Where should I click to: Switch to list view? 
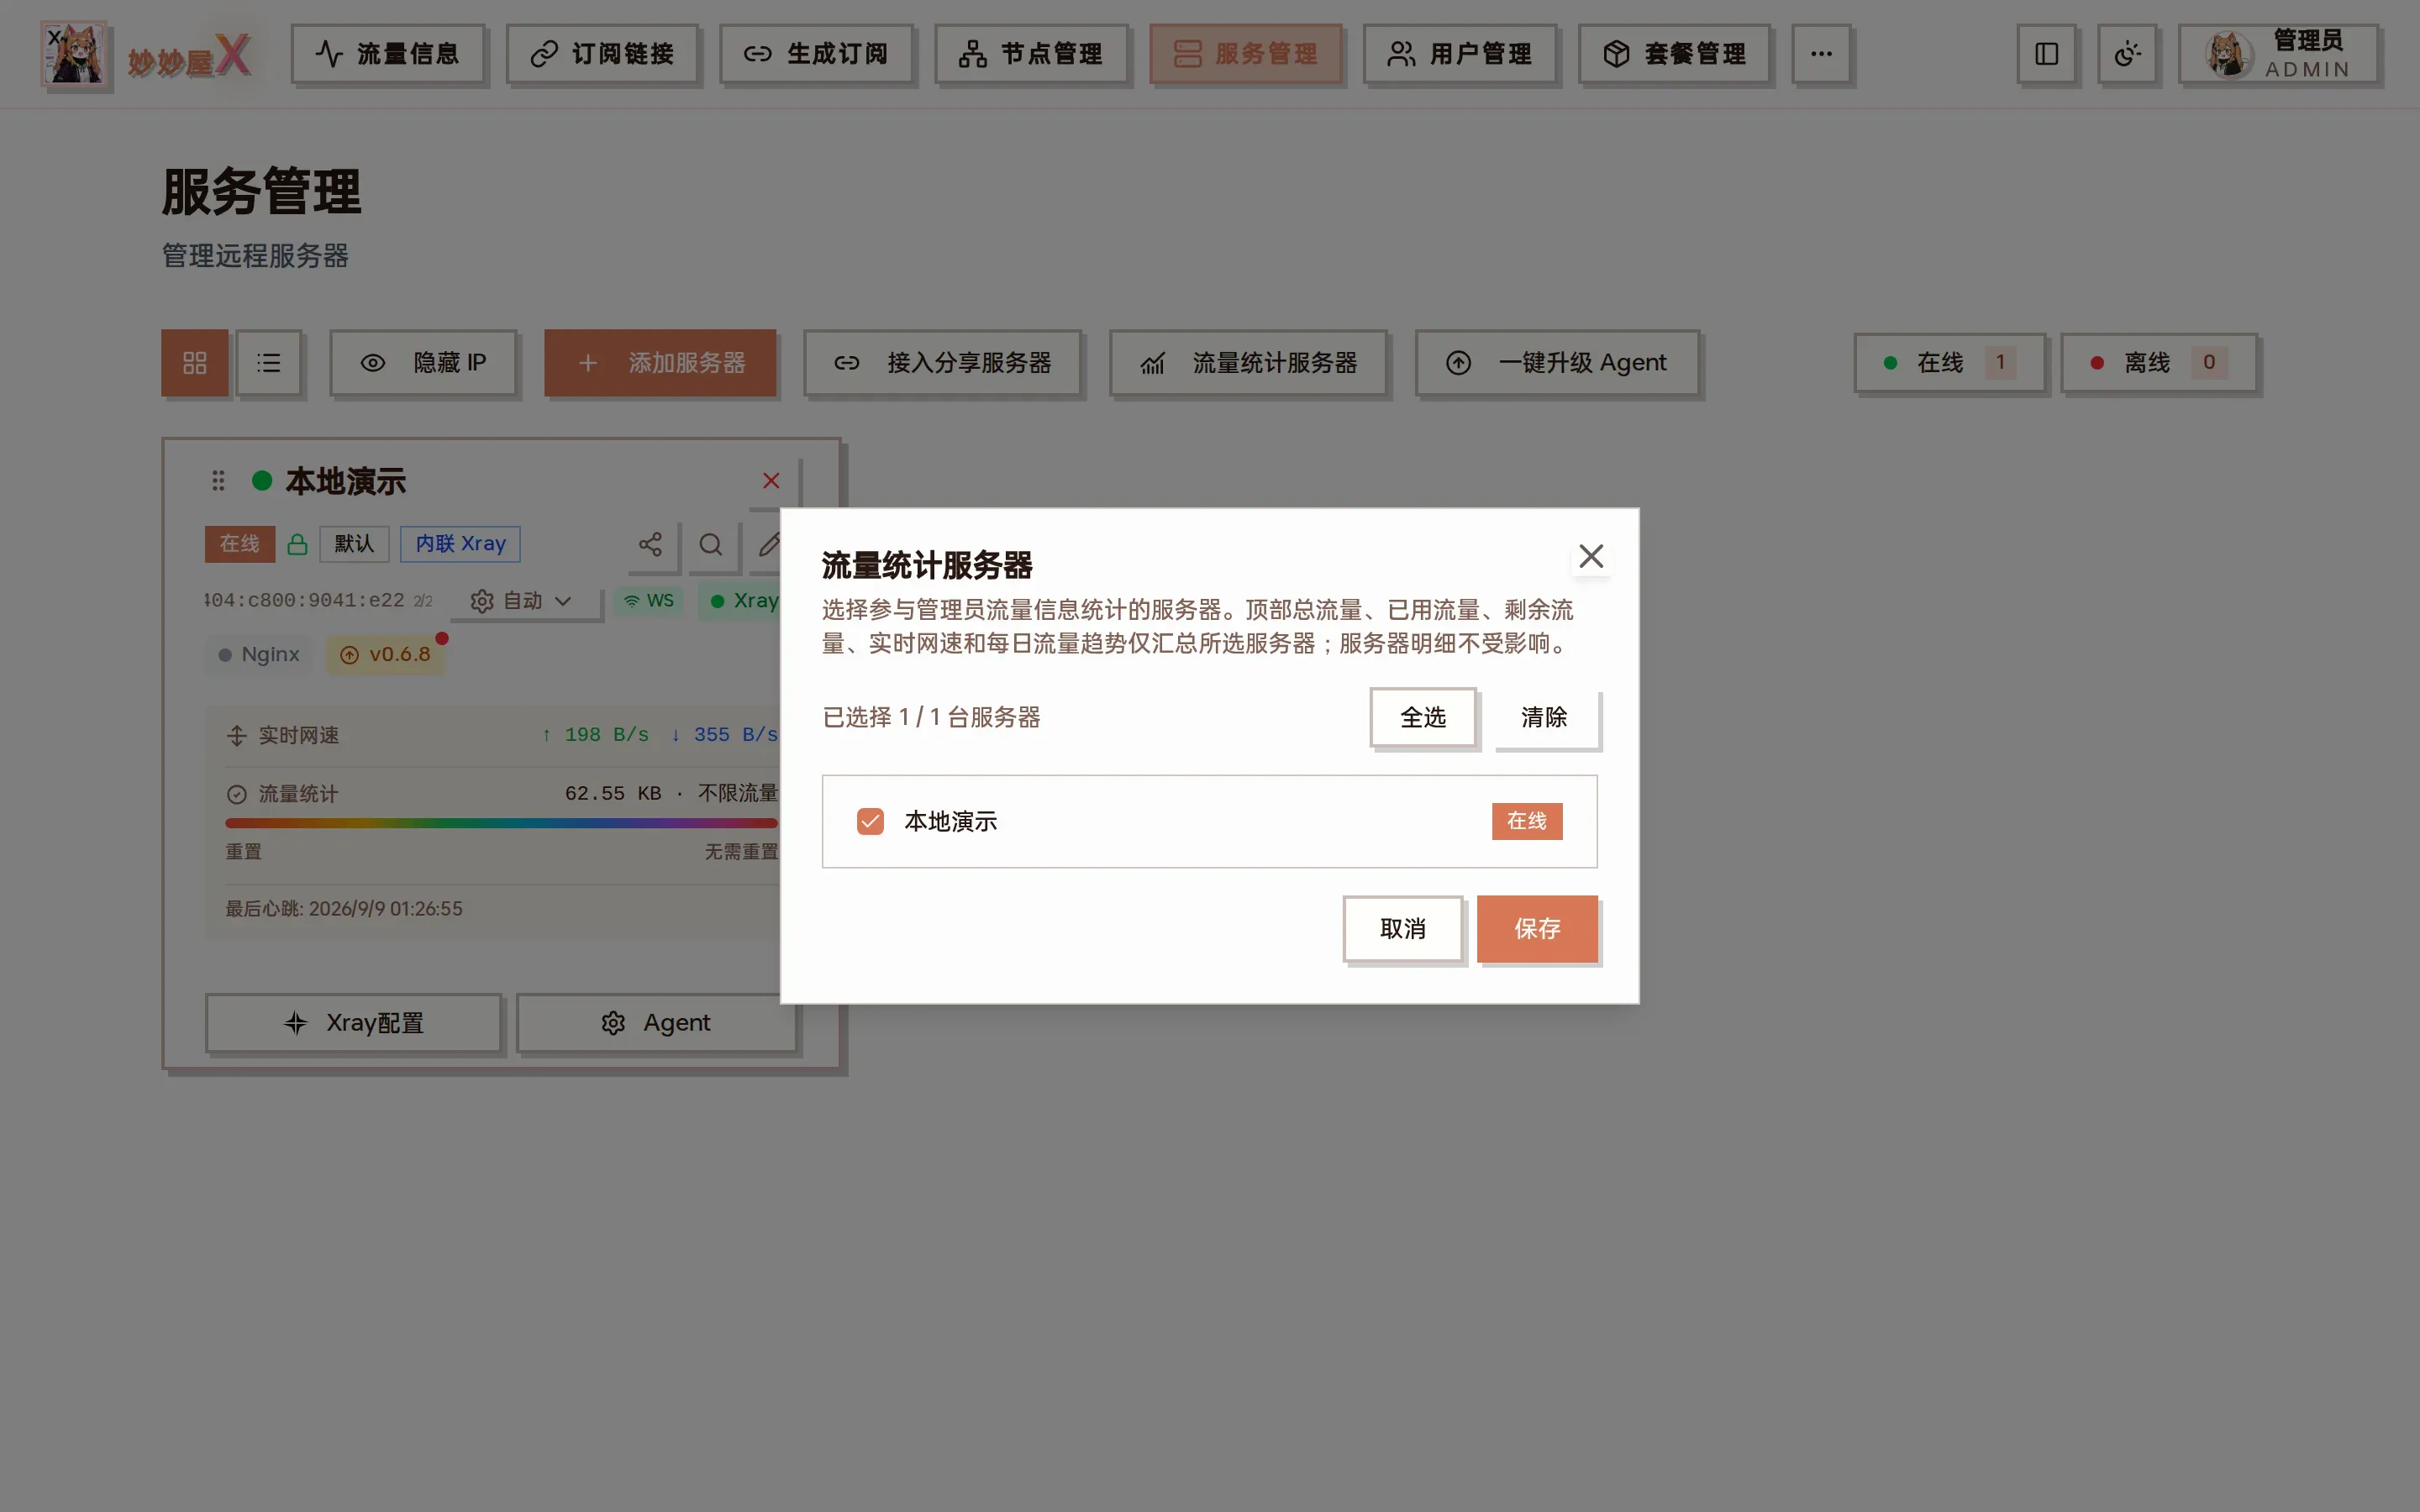point(269,363)
